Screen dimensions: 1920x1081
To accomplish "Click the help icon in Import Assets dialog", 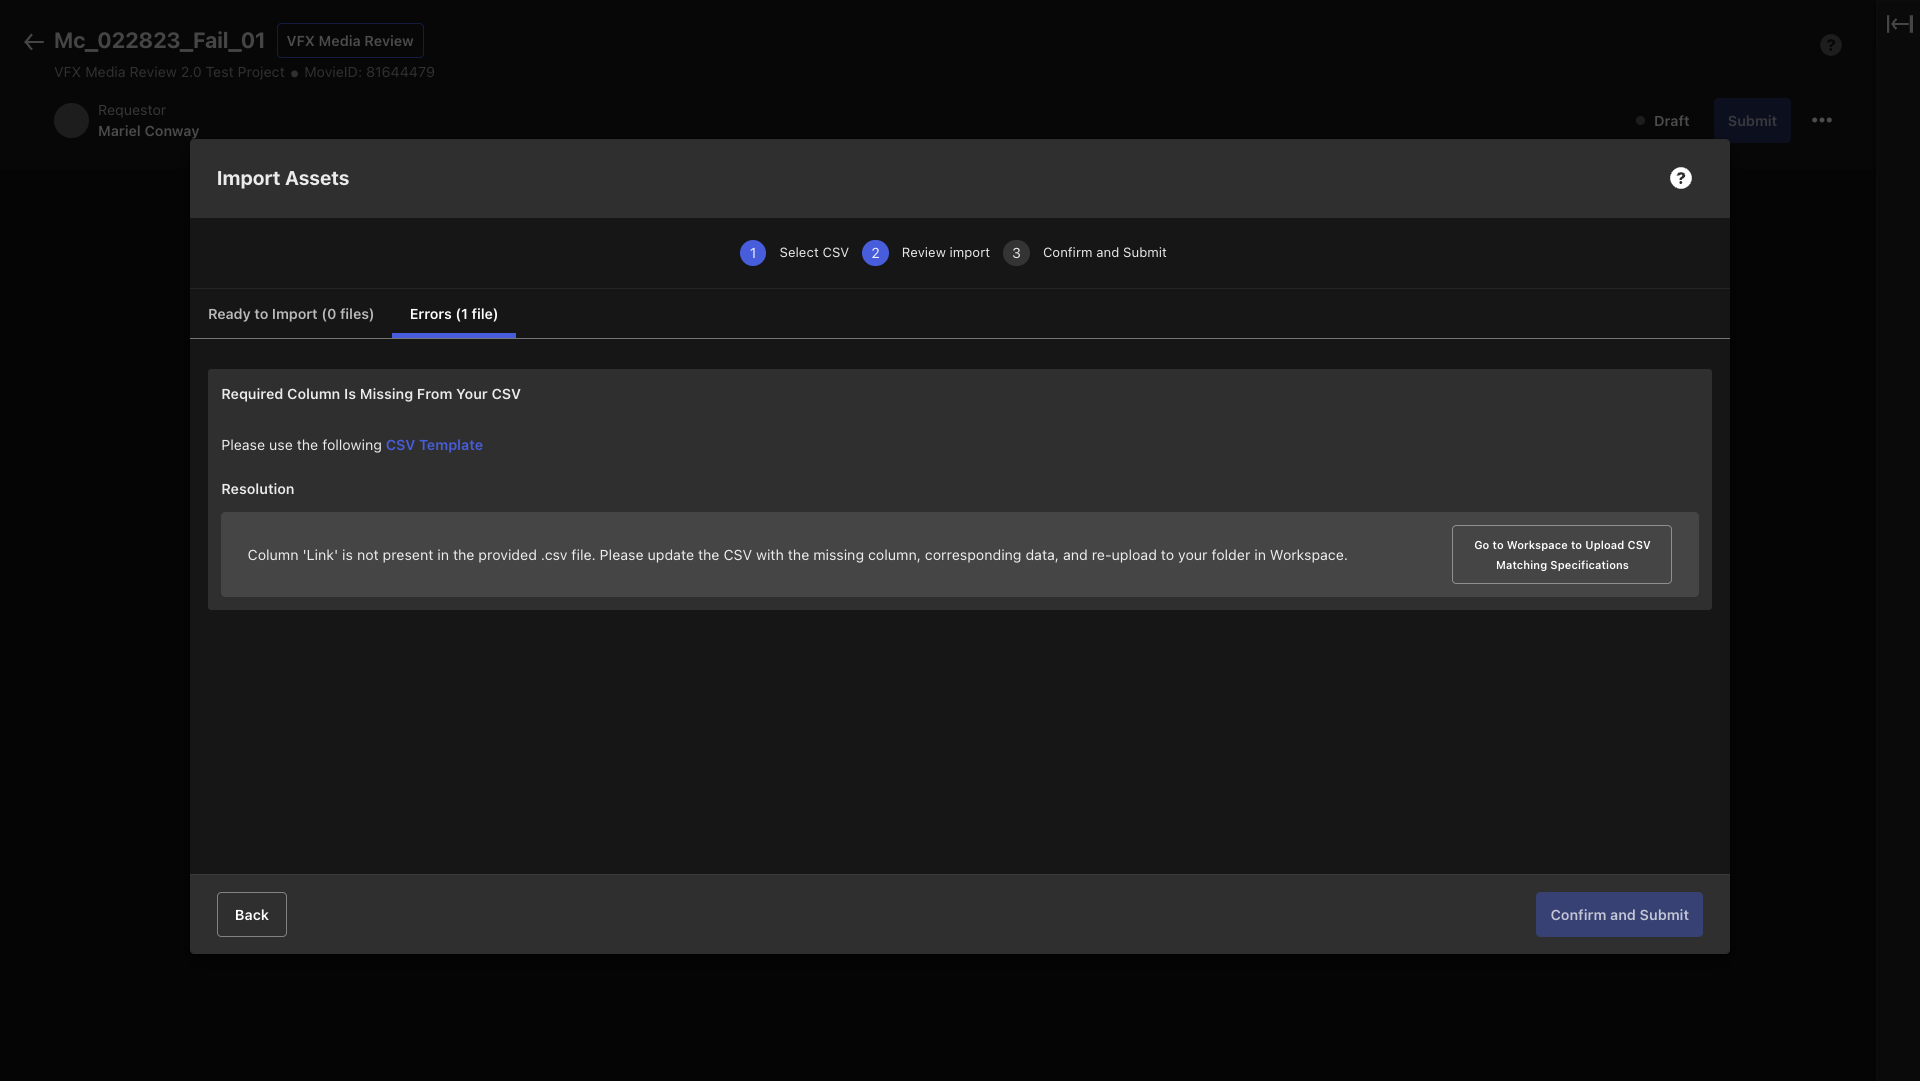I will tap(1681, 178).
